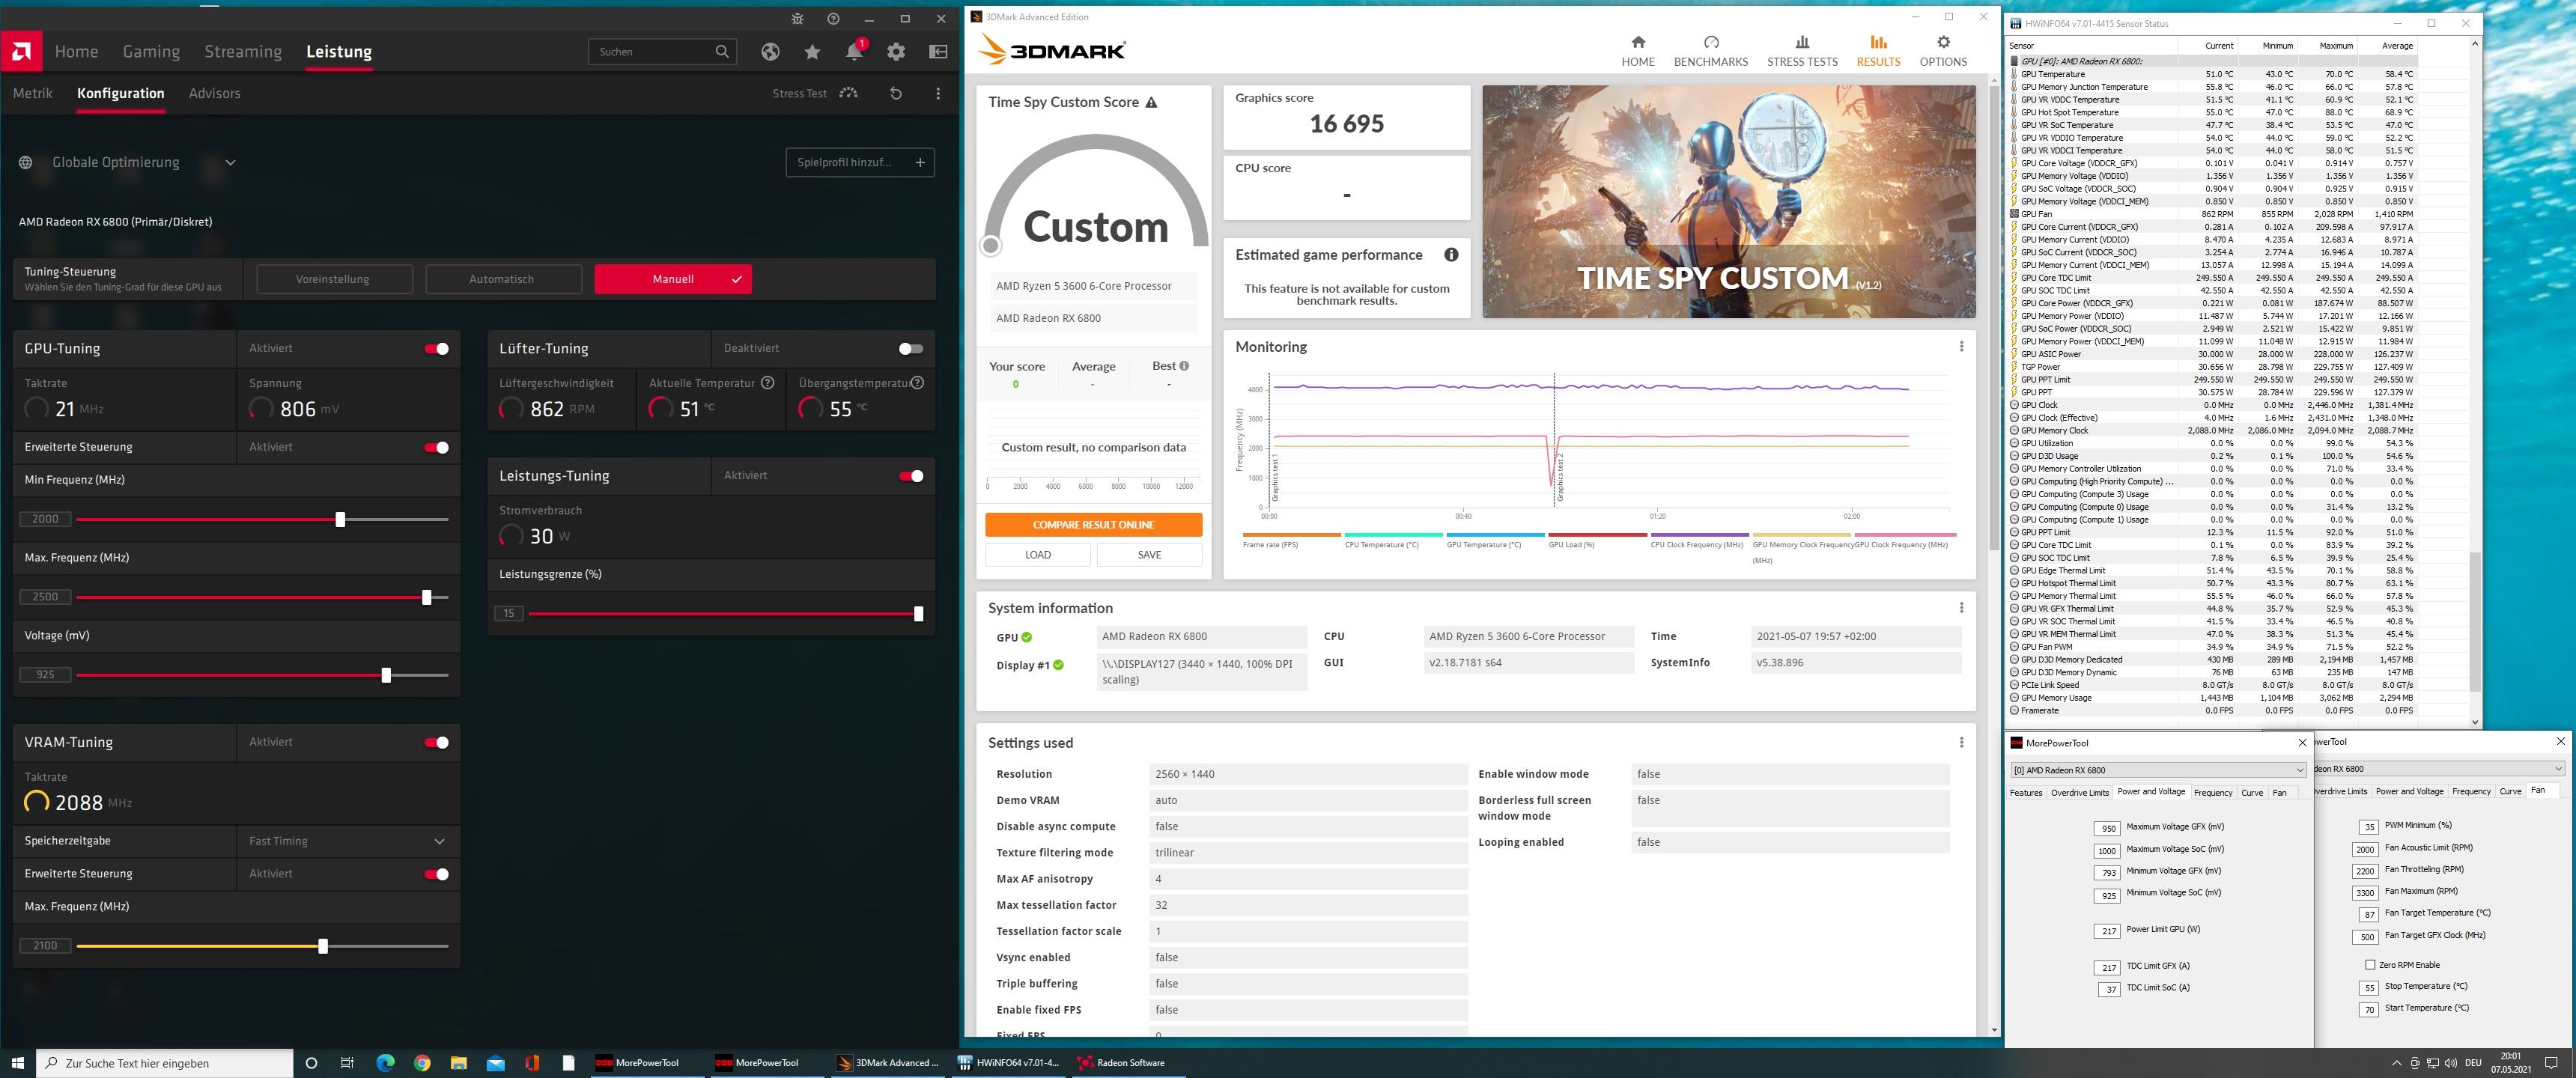Viewport: 2576px width, 1078px height.
Task: Switch to HWiNFO64 in the taskbar
Action: coord(1008,1062)
